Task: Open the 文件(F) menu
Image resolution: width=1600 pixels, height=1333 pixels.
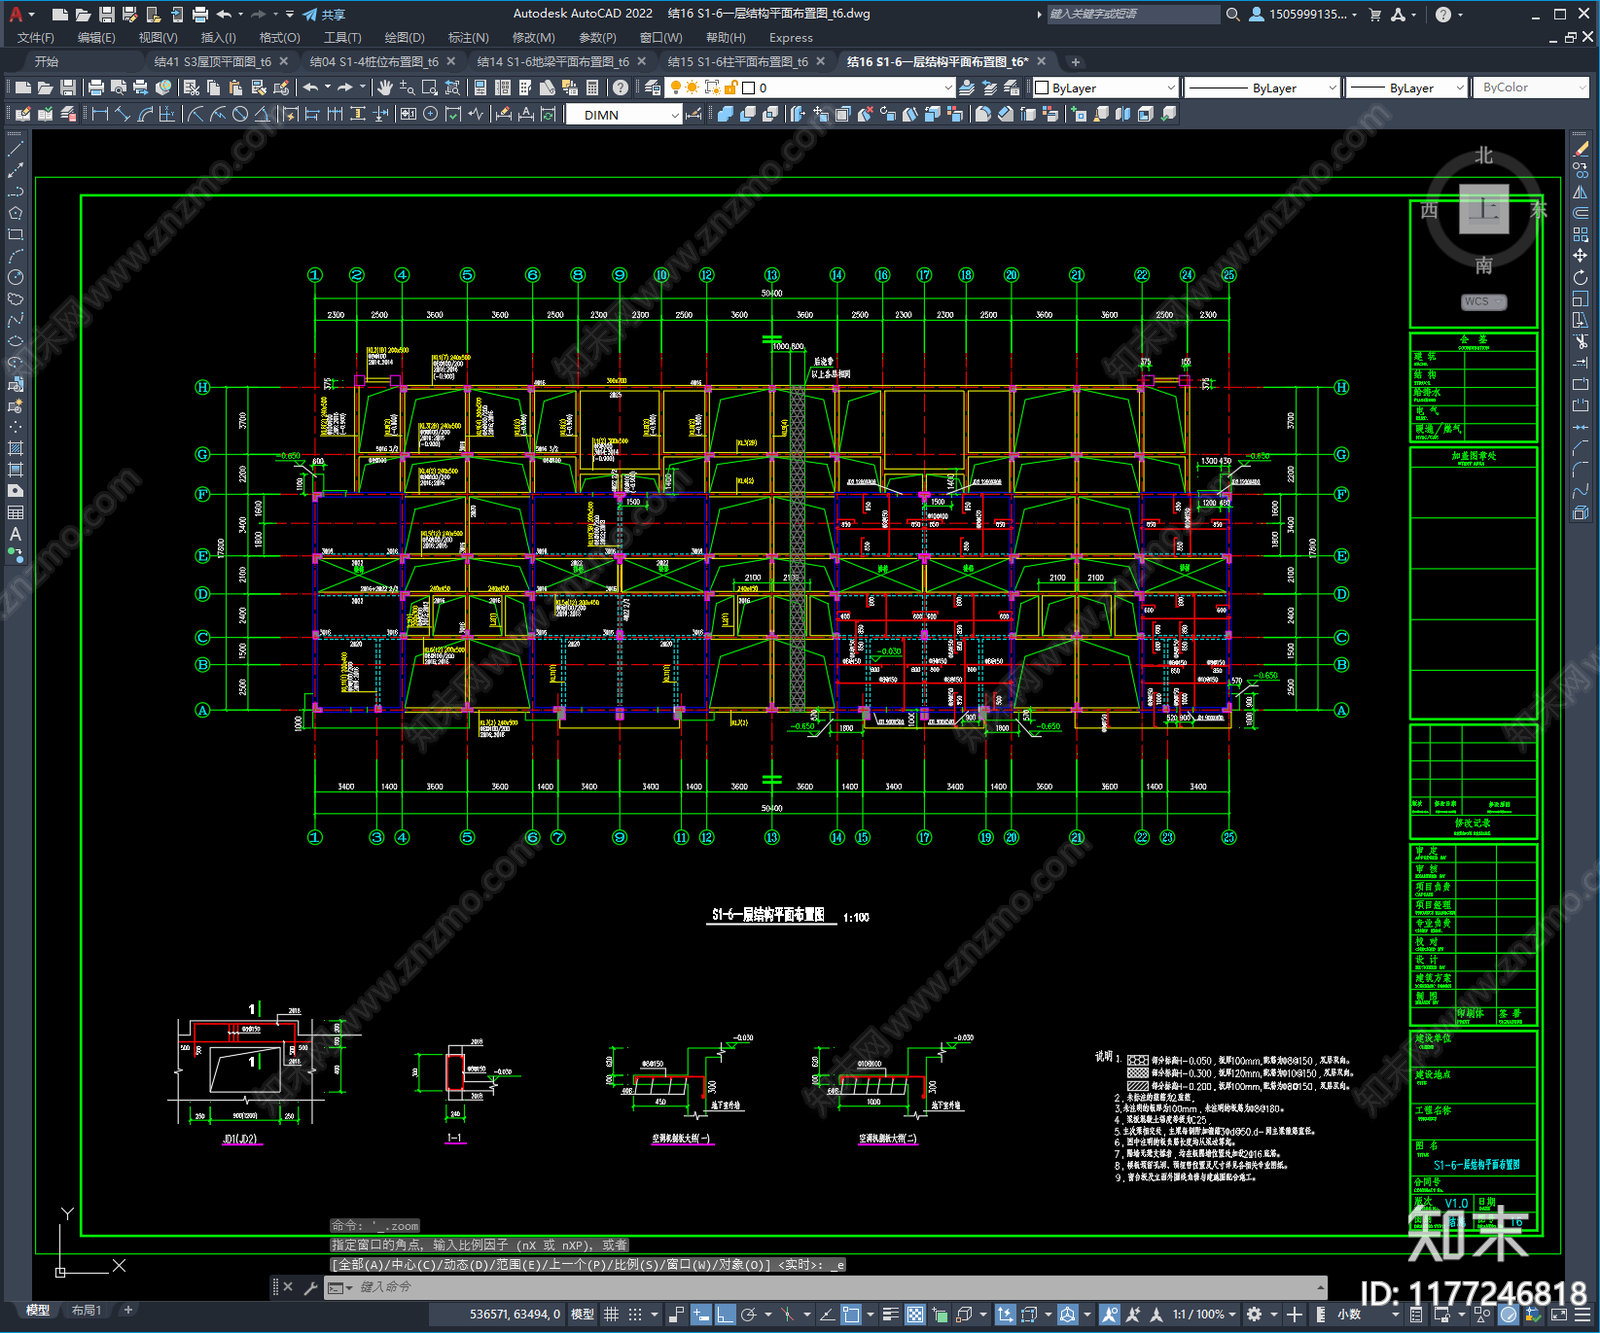Action: pos(36,38)
